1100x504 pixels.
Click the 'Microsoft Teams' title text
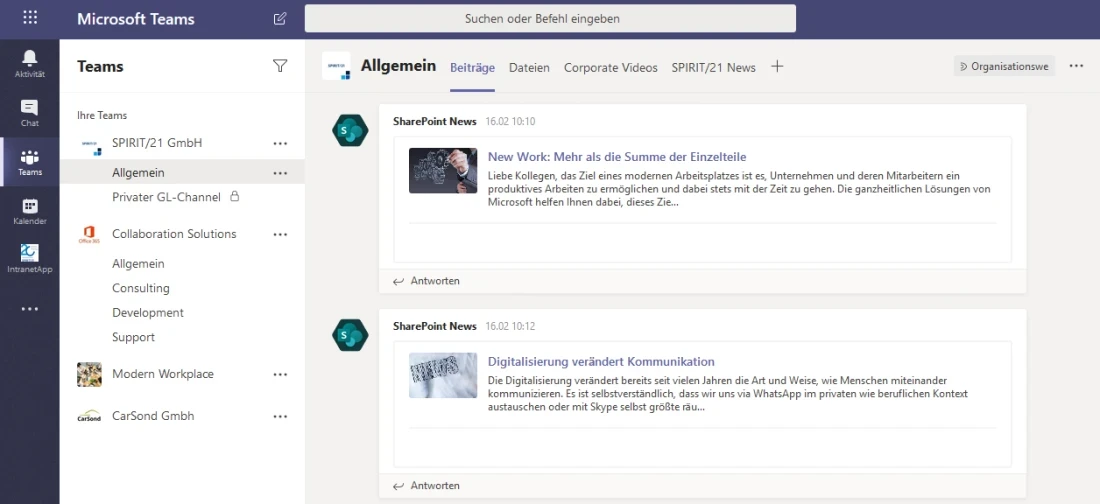136,19
